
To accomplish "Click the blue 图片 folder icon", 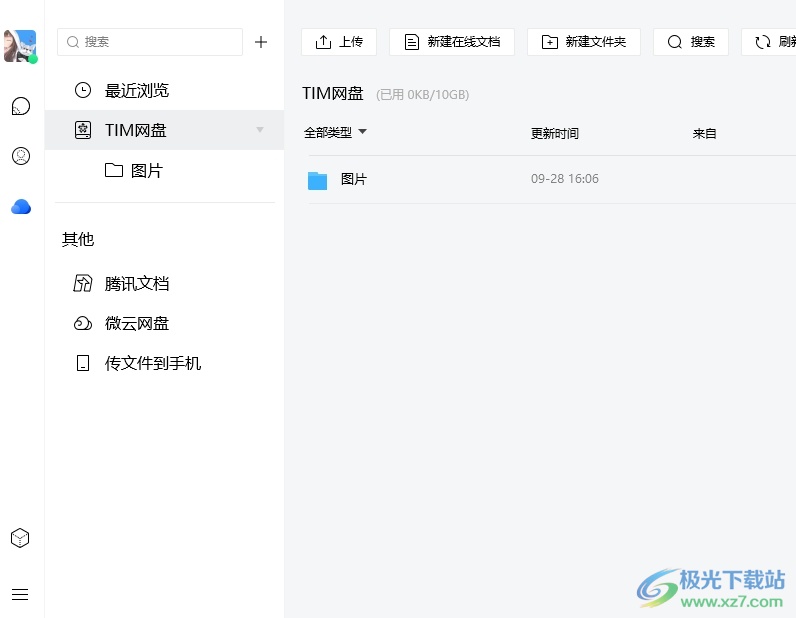I will (x=318, y=180).
